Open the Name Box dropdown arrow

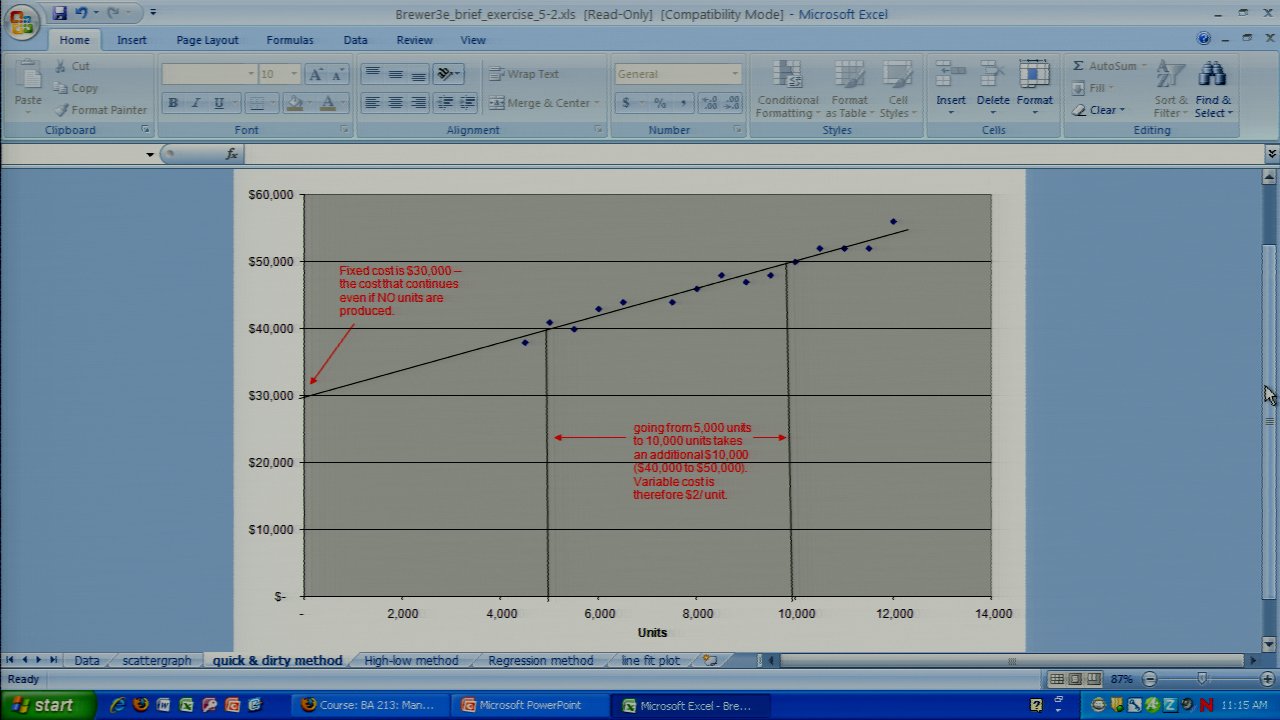click(x=150, y=154)
